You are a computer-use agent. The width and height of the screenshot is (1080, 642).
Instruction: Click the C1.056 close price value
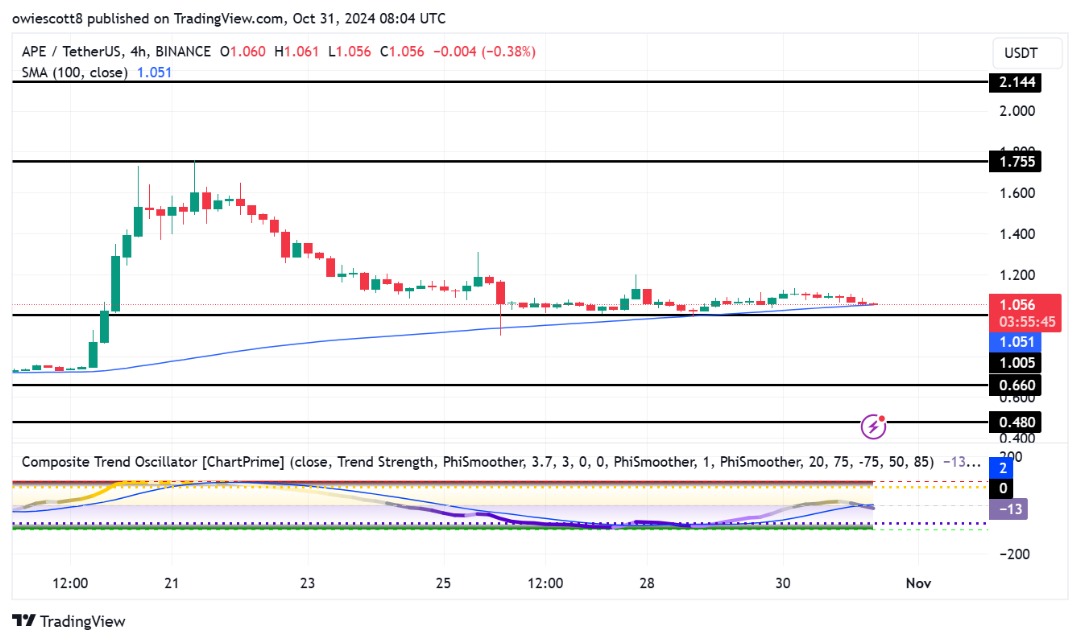[x=402, y=52]
